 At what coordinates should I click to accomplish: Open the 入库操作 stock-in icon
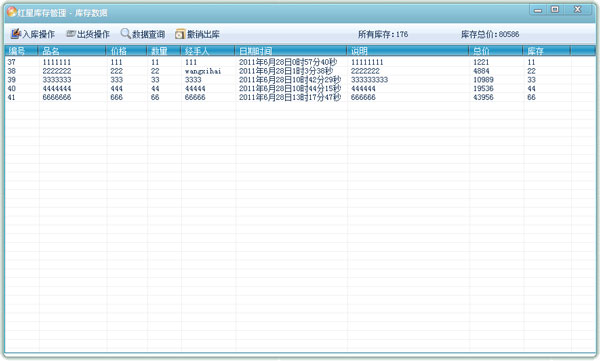point(15,34)
